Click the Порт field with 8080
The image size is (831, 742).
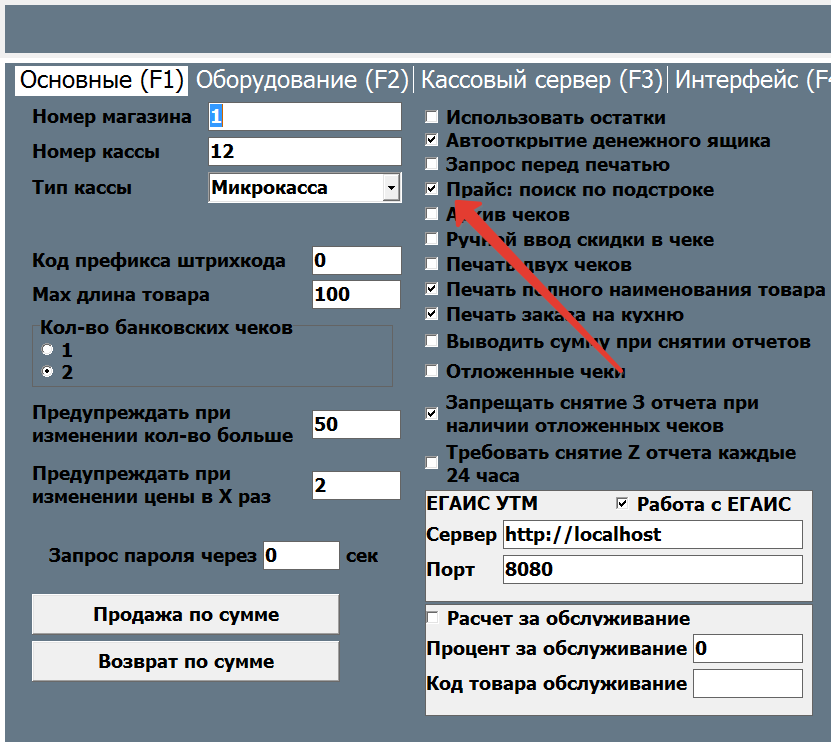[x=652, y=570]
